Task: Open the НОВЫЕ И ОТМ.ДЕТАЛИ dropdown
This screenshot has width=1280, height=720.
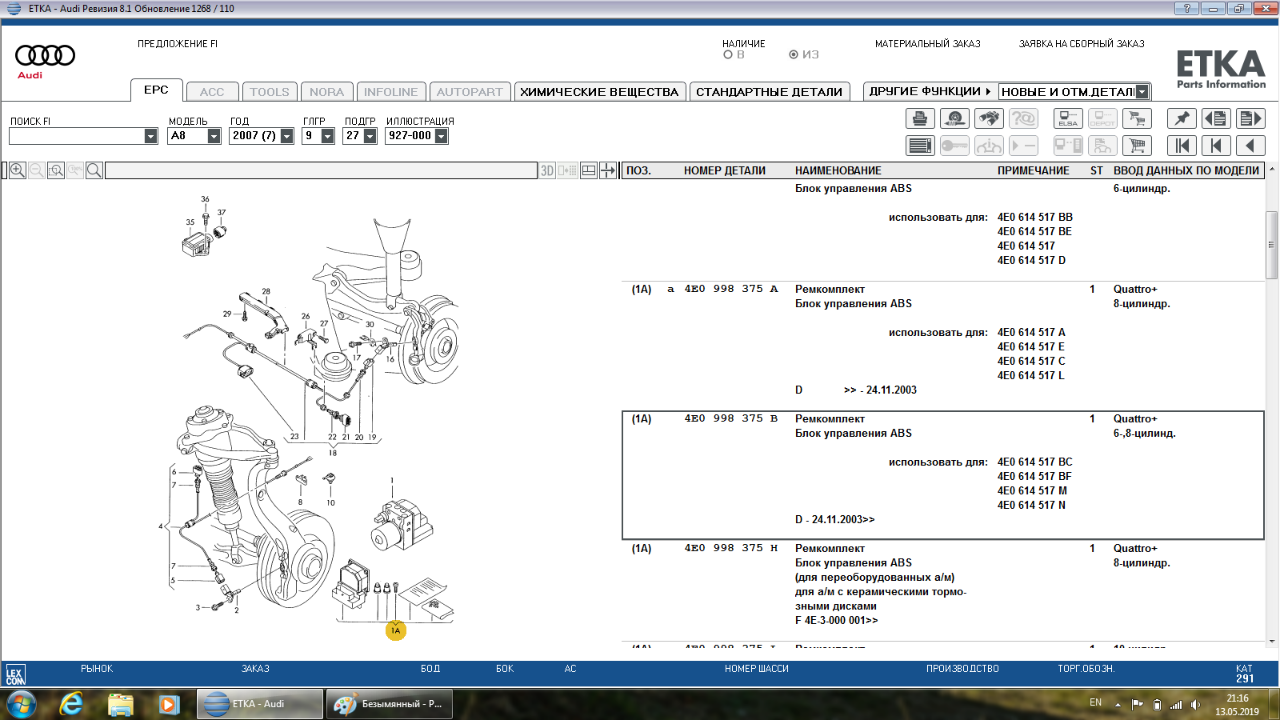Action: [x=1142, y=92]
